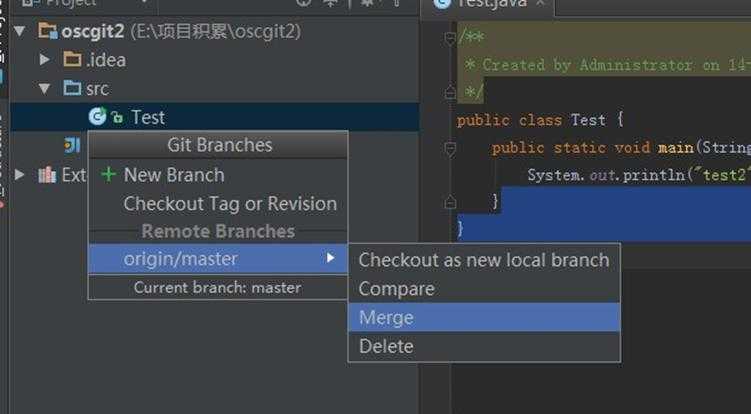
Task: Expand the External Libraries arrow
Action: click(19, 174)
